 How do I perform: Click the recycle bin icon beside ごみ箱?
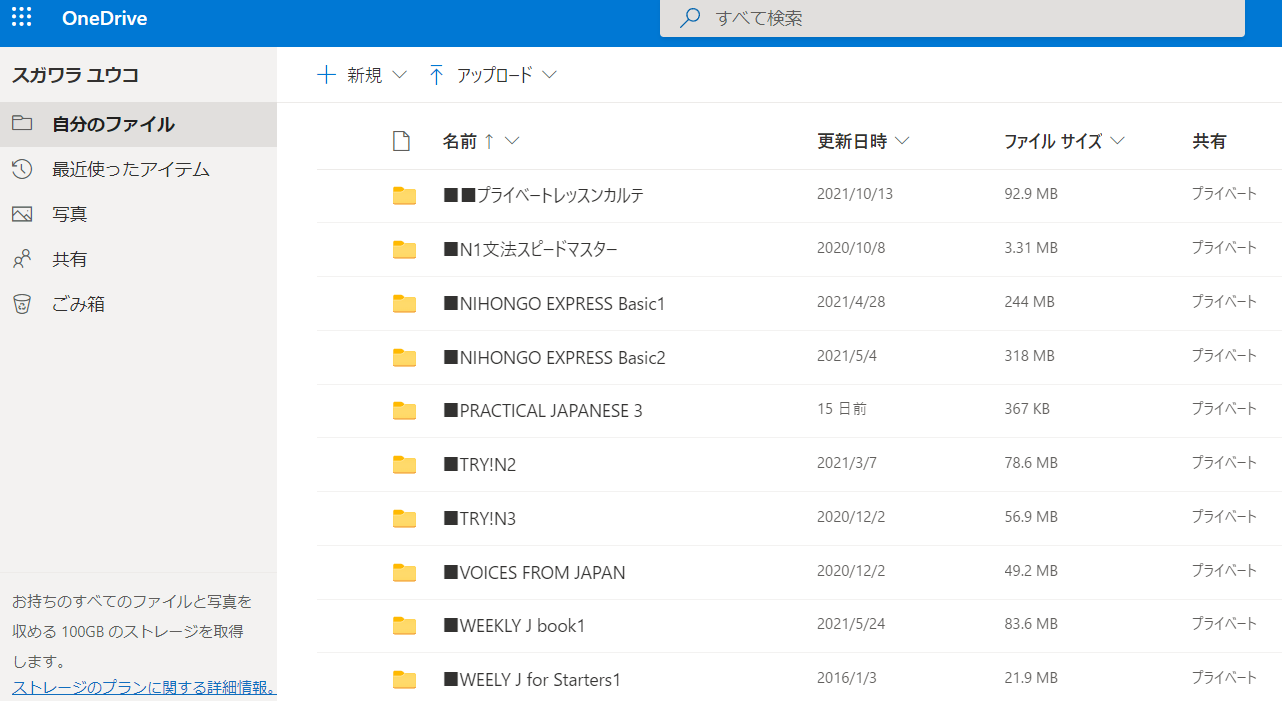click(x=22, y=304)
